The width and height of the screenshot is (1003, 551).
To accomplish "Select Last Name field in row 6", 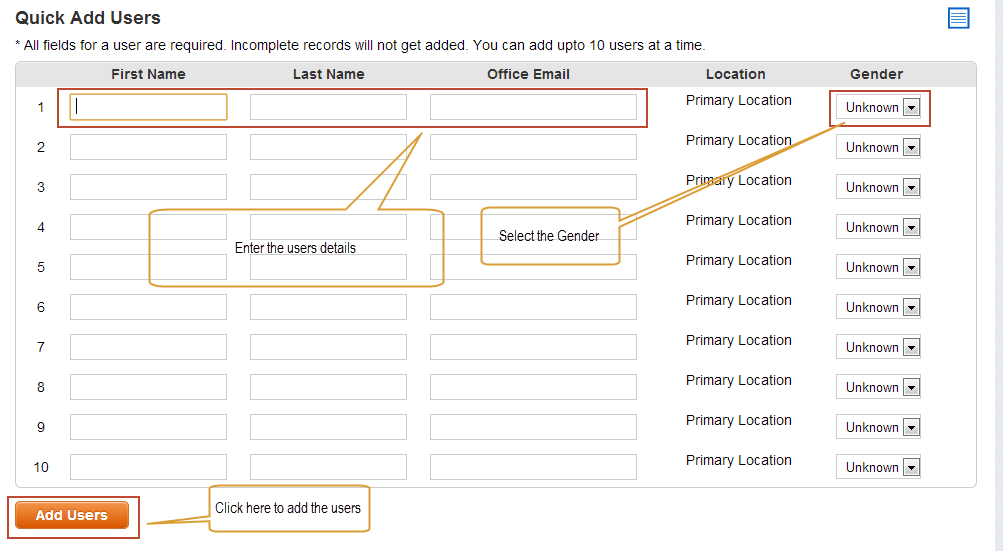I will tap(328, 307).
